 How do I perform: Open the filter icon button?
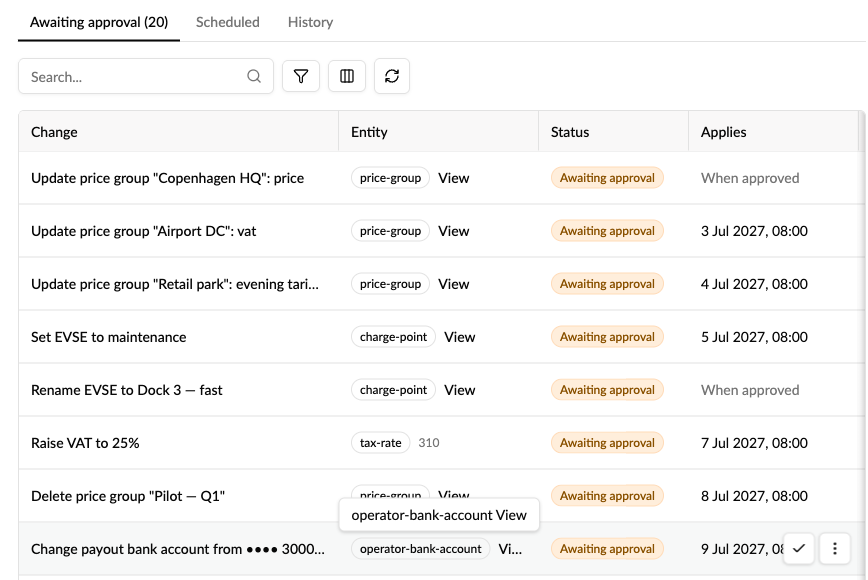click(x=301, y=76)
